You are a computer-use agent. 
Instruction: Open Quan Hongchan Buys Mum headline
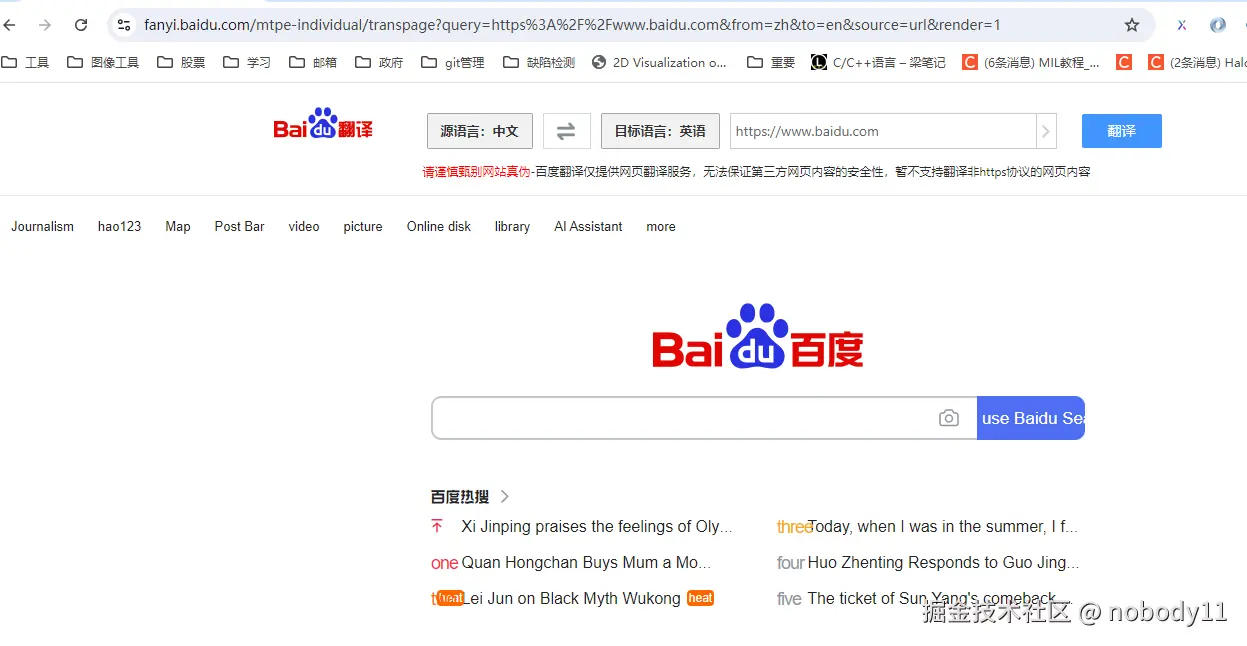[x=586, y=562]
